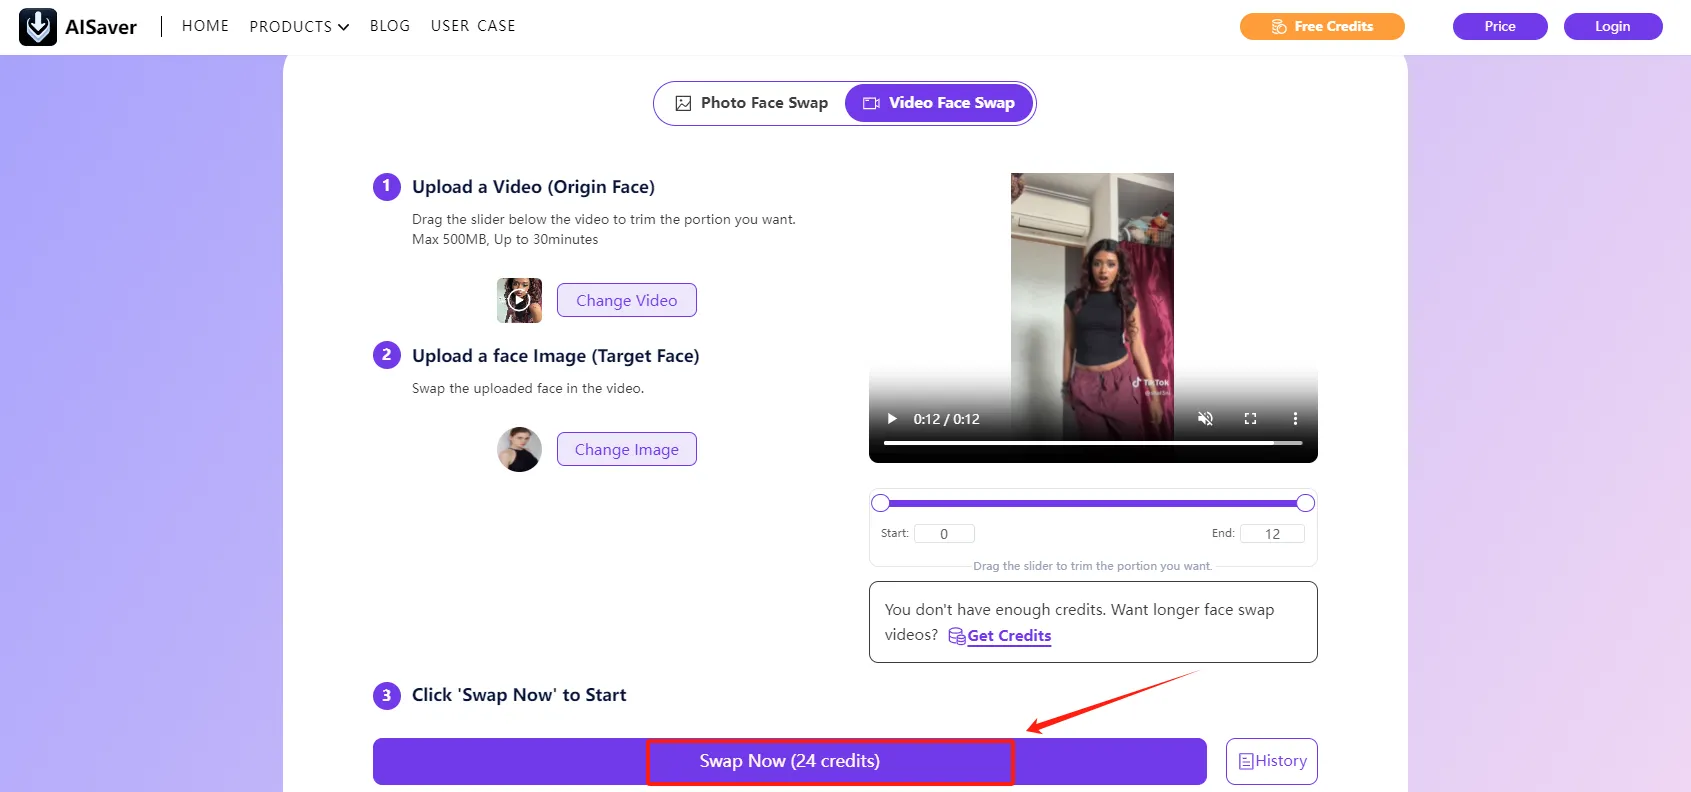Go to the HOME page

[205, 26]
